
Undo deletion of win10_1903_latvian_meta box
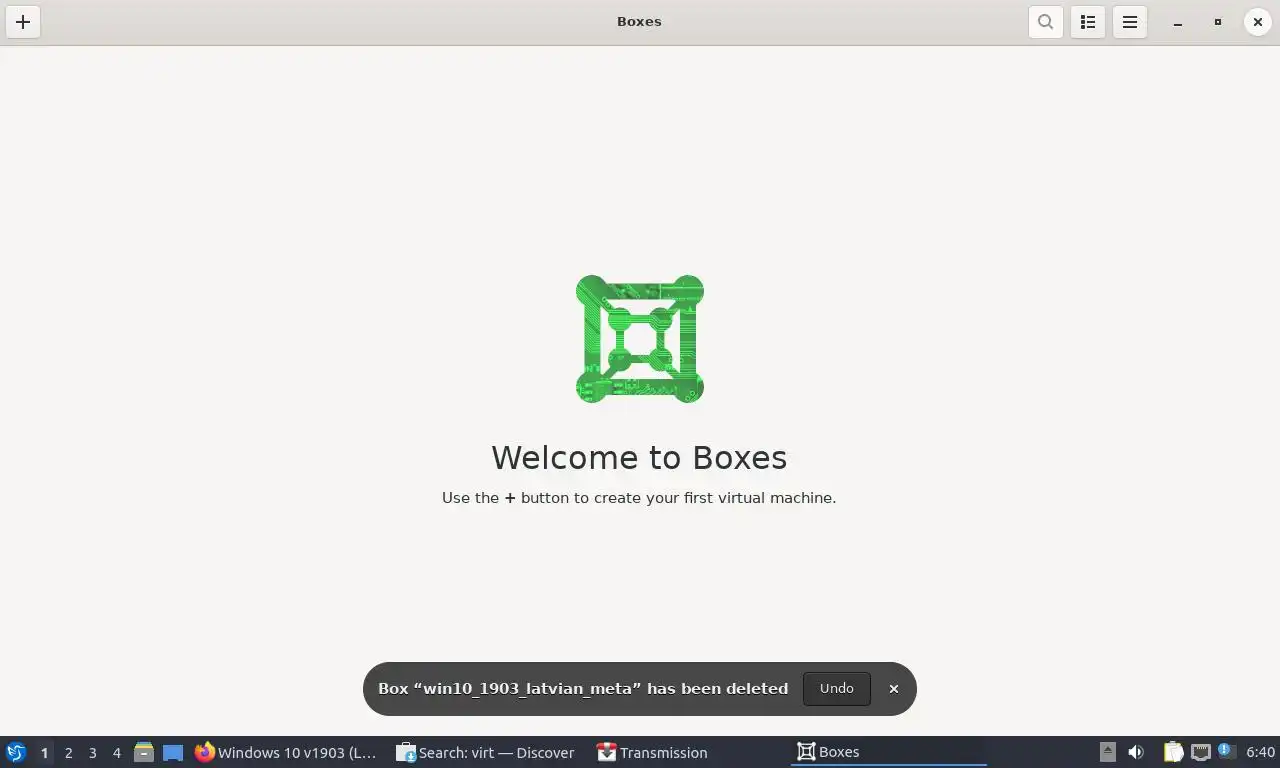tap(836, 688)
